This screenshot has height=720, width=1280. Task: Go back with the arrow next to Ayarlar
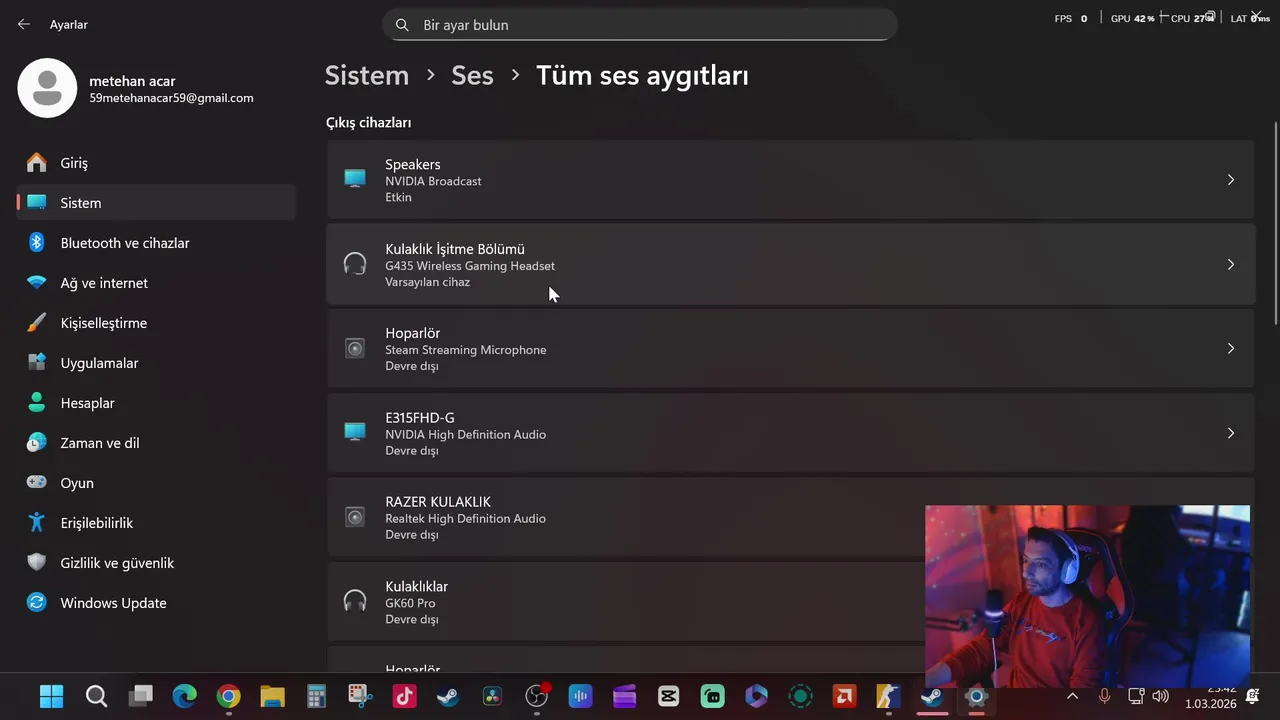tap(24, 24)
